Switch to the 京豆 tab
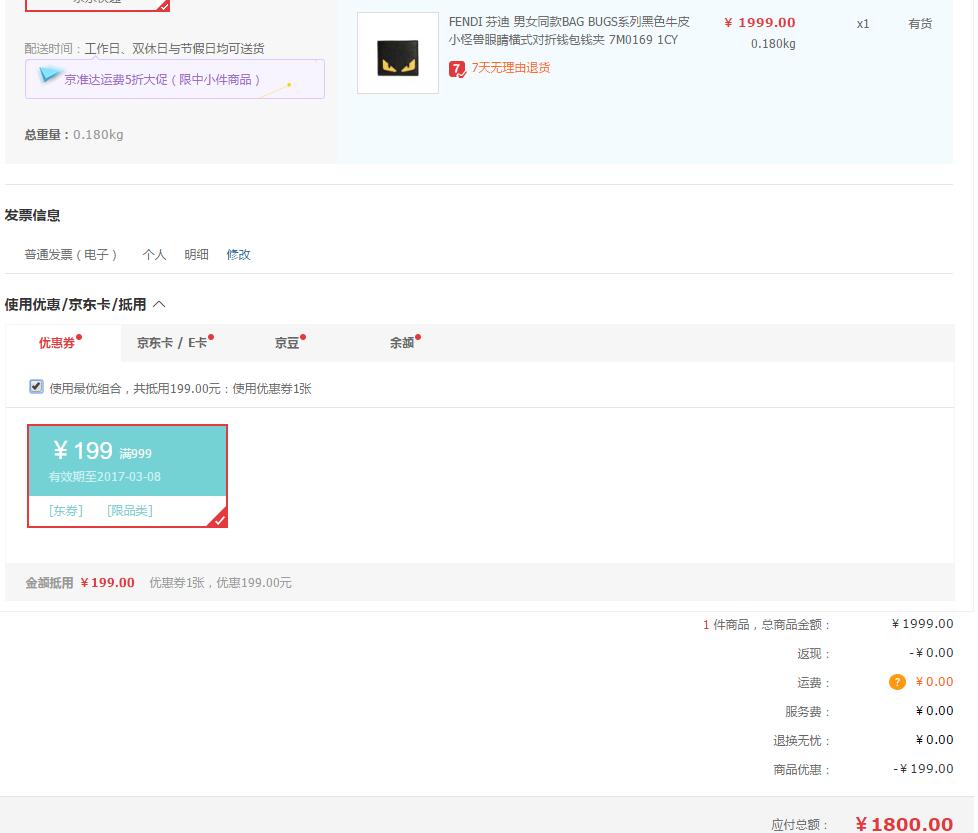The height and width of the screenshot is (833, 978). click(x=290, y=342)
